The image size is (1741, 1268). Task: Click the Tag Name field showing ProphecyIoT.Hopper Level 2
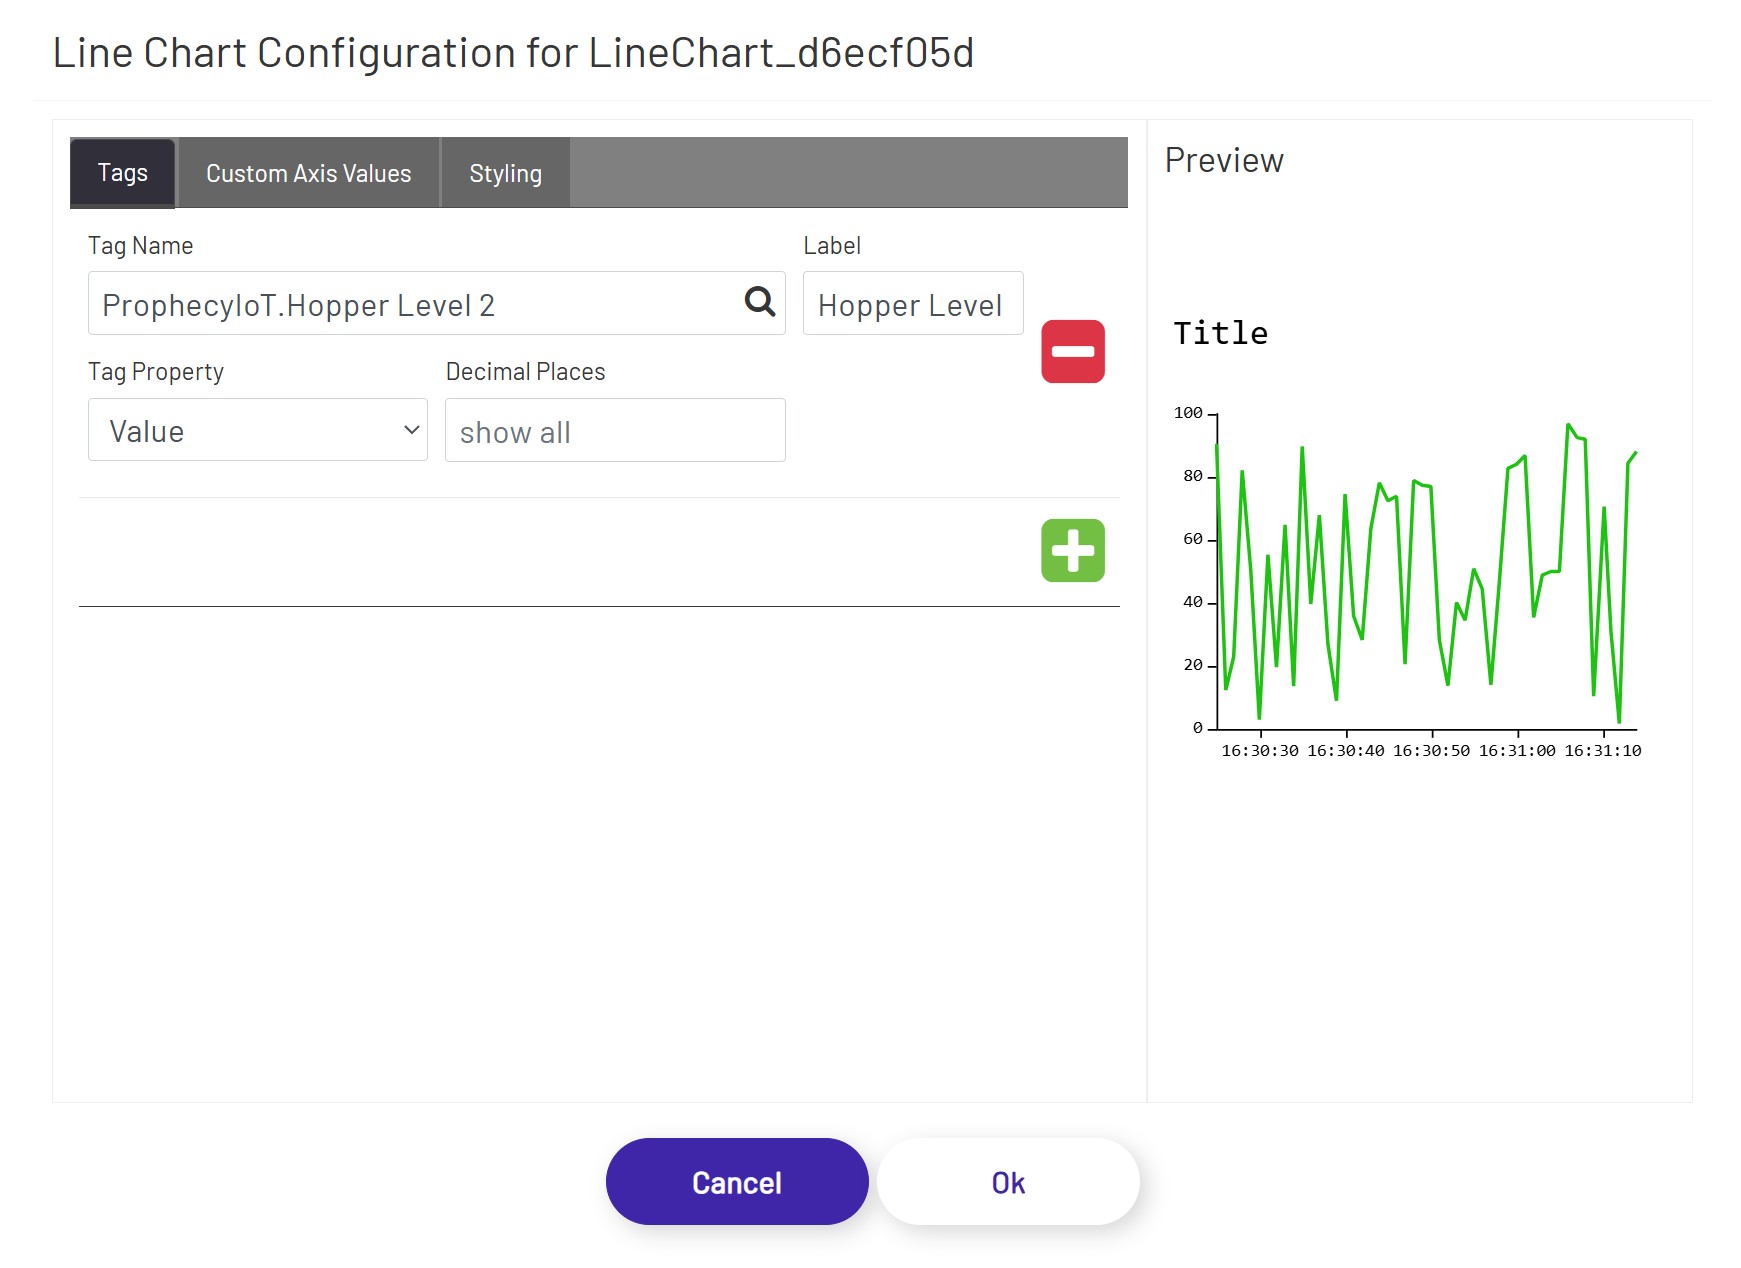click(400, 303)
